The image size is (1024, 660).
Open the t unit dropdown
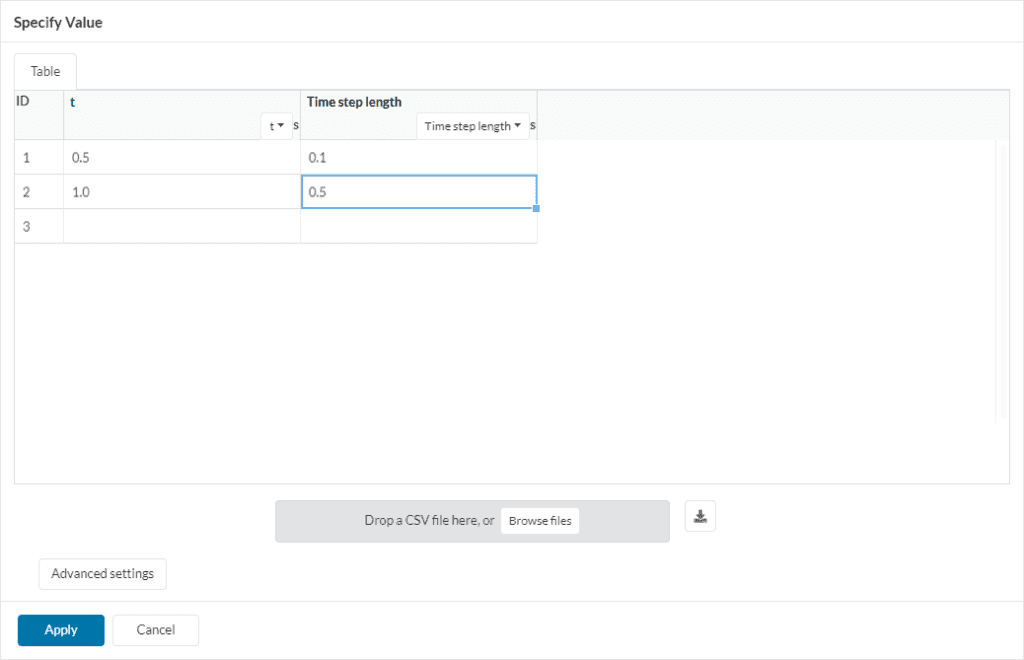[x=276, y=126]
